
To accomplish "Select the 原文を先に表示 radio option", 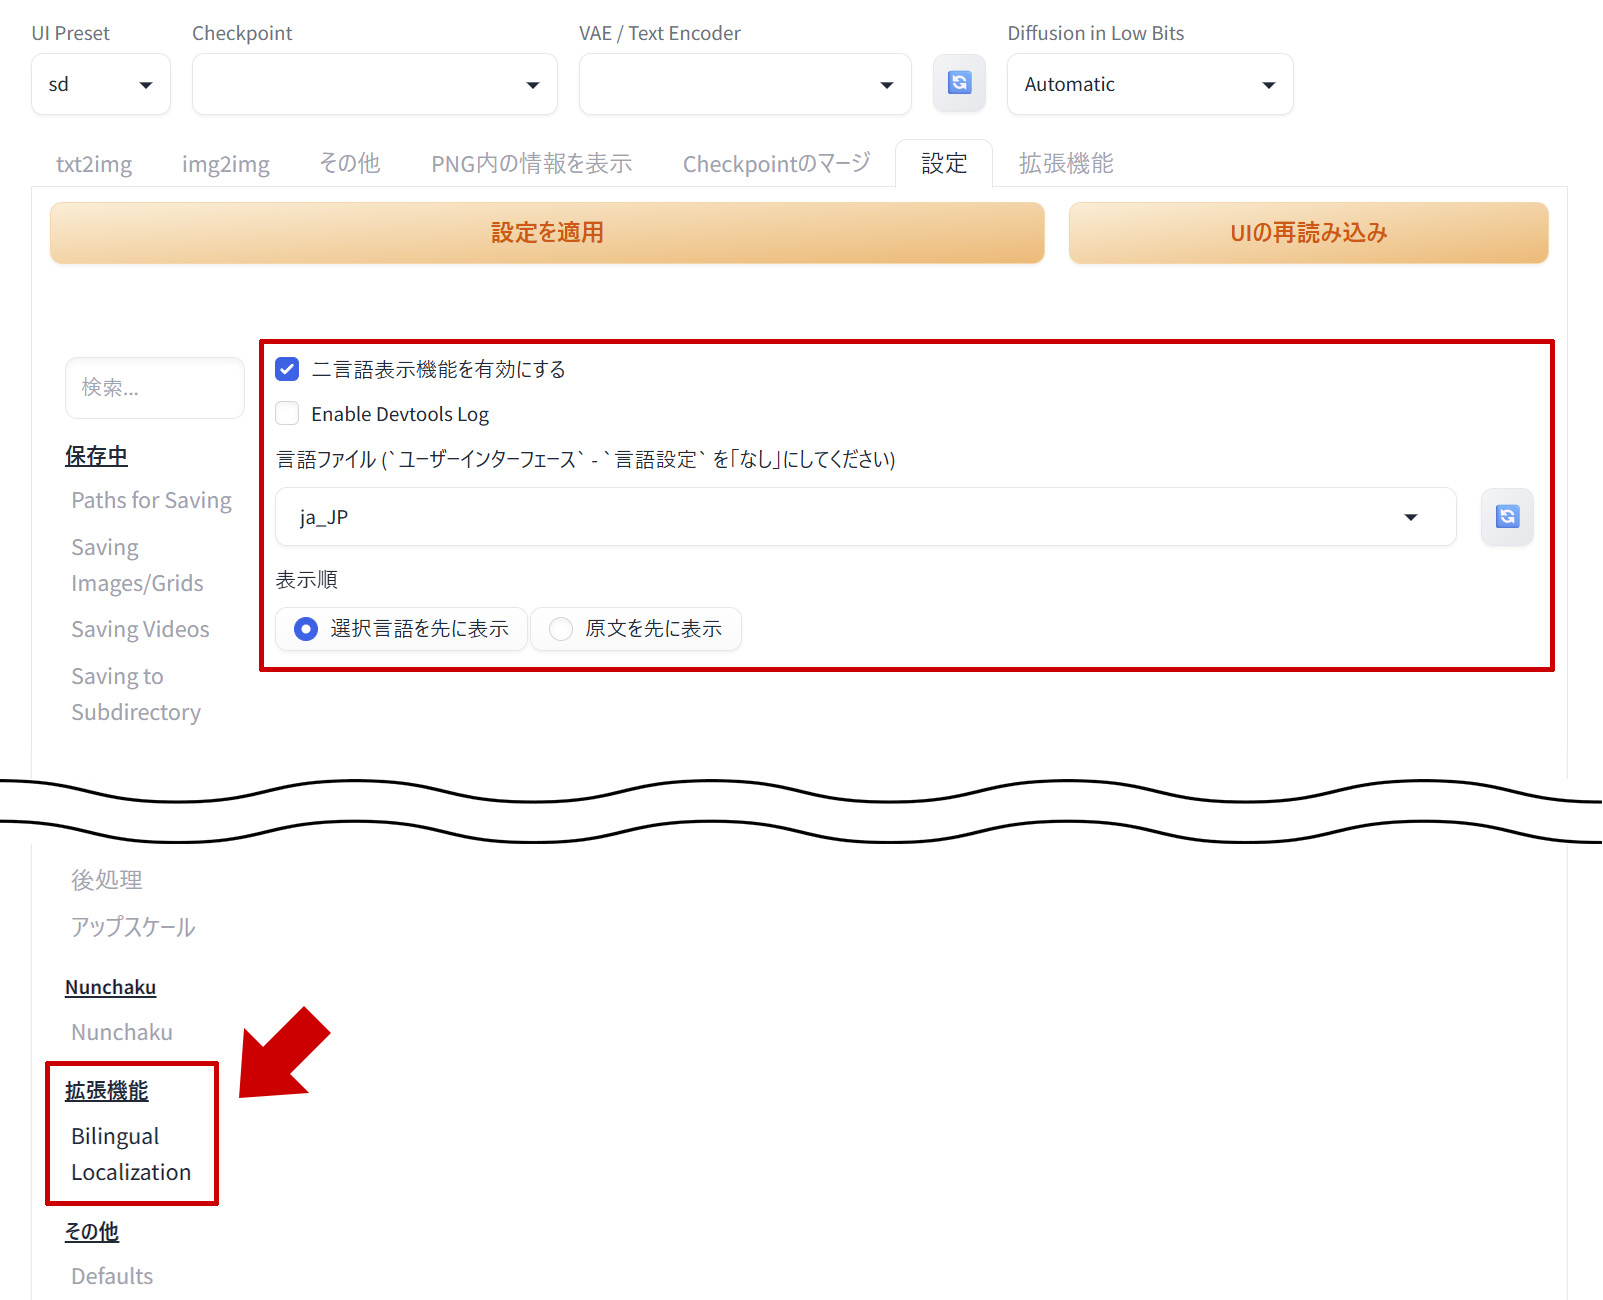I will [x=562, y=629].
